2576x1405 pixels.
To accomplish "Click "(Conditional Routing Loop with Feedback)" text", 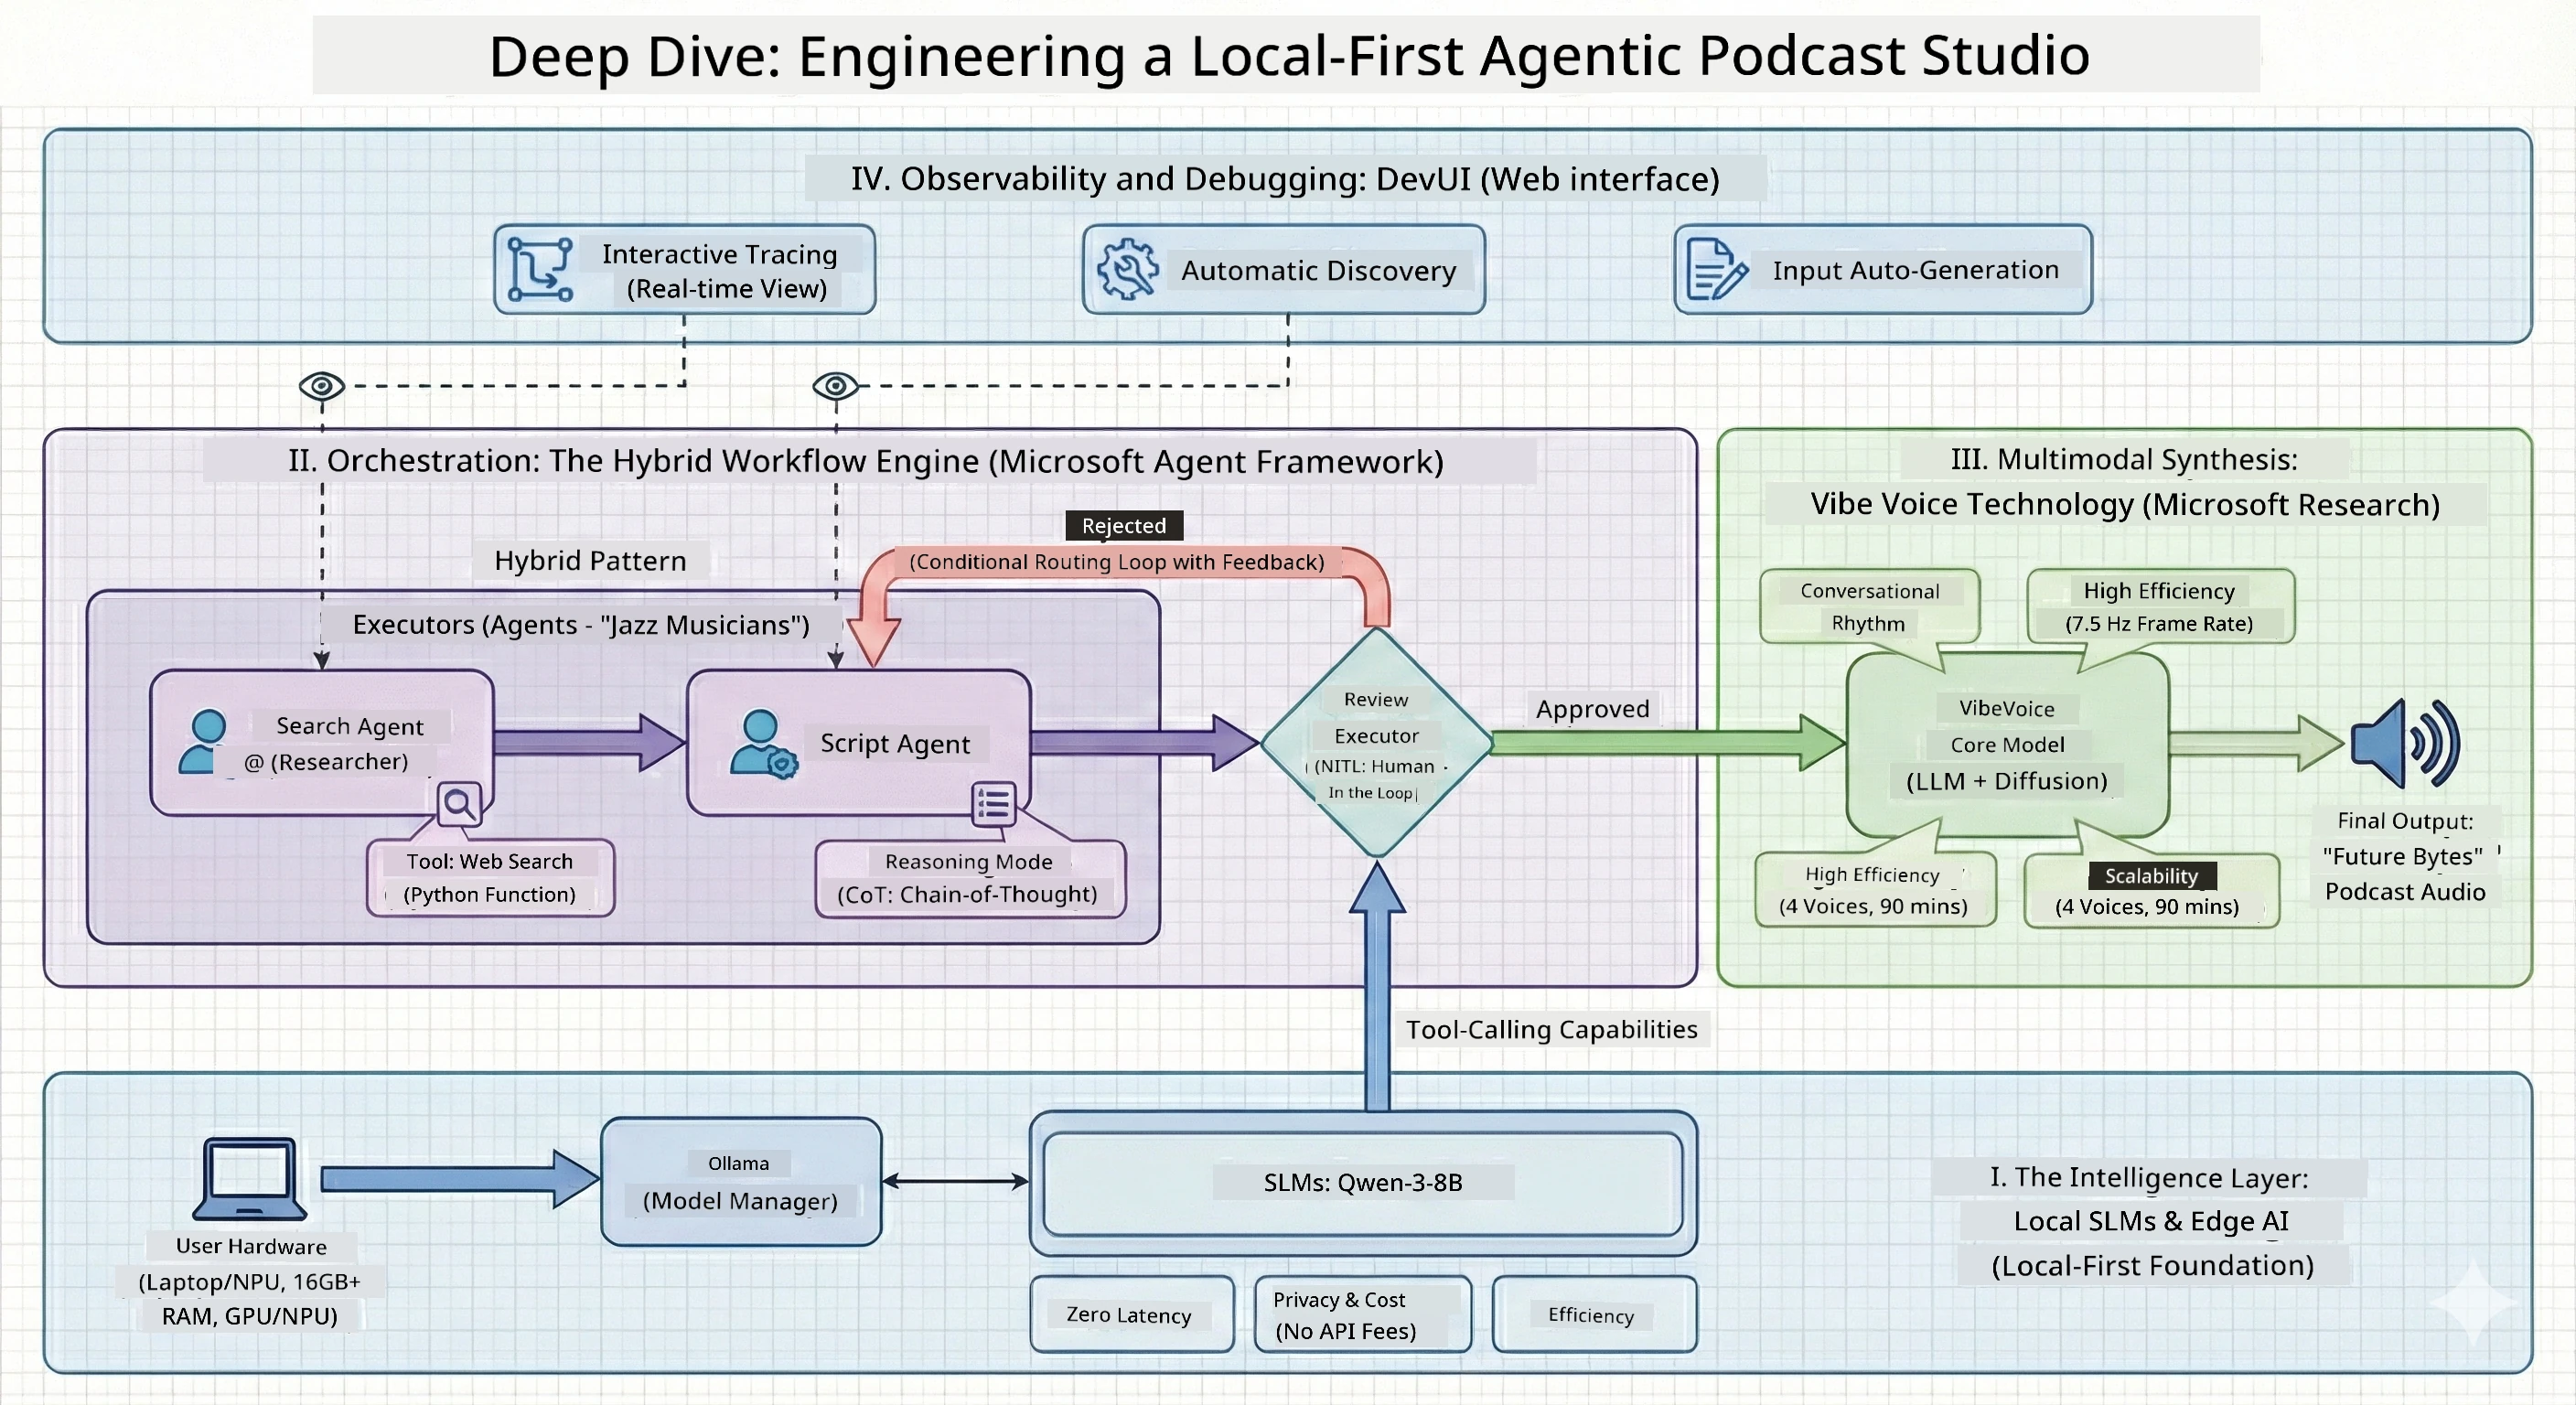I will [1116, 562].
